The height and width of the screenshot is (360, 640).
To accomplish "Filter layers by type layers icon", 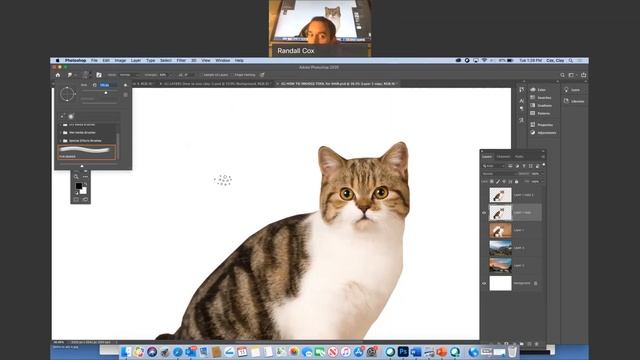I will click(x=524, y=166).
